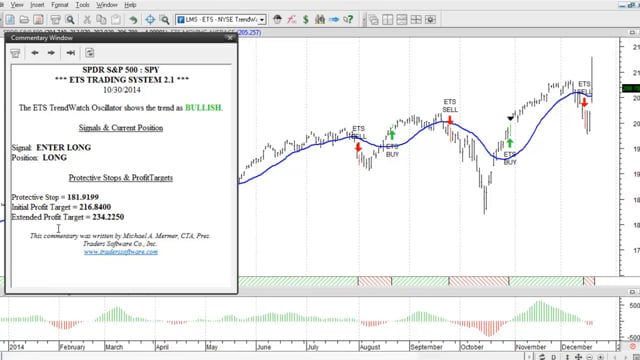Click the Save toolbar icon
This screenshot has width=640, height=360.
click(38, 19)
